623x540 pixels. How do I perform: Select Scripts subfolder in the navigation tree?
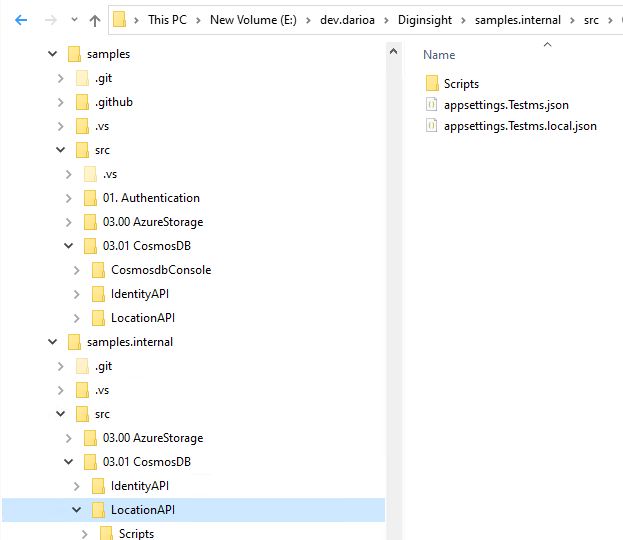pyautogui.click(x=136, y=534)
